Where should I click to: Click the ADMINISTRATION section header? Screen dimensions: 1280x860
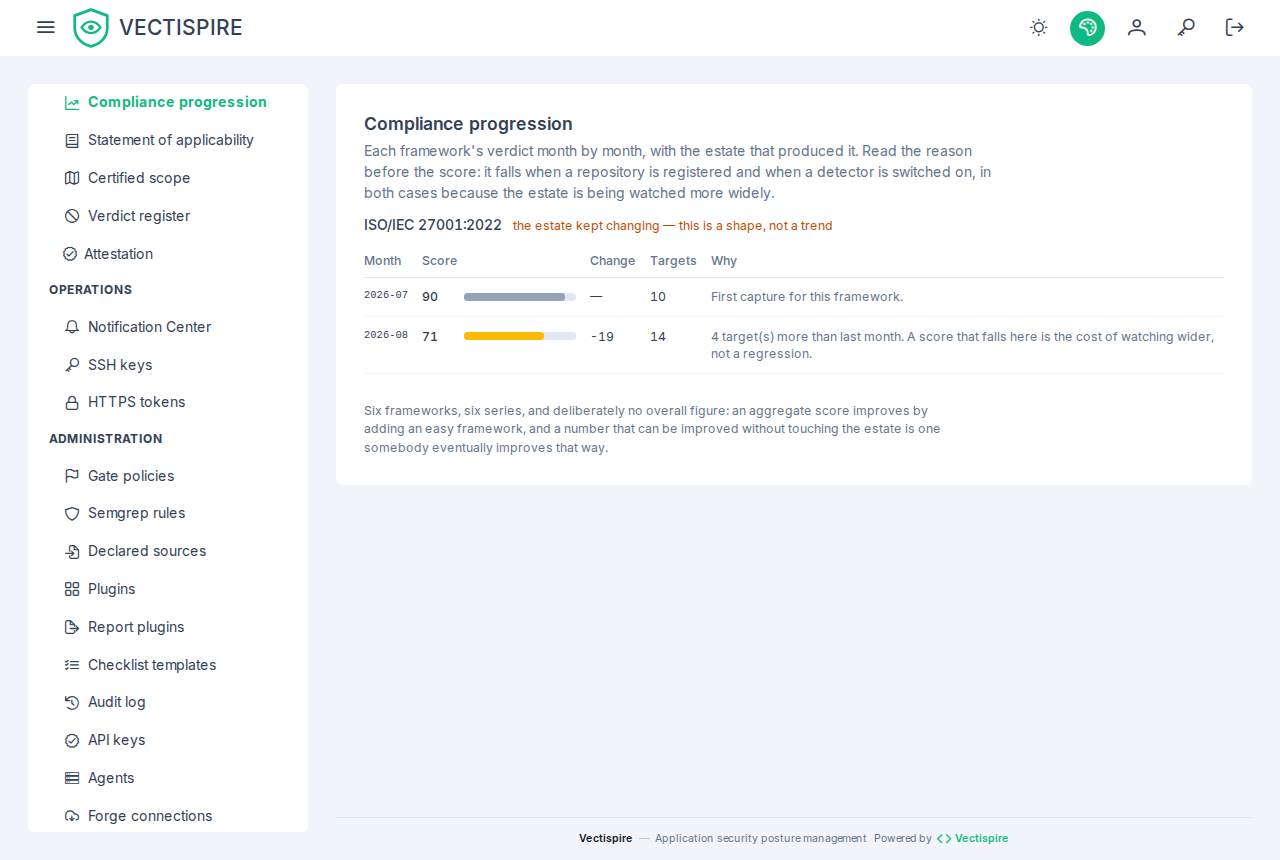pyautogui.click(x=106, y=439)
